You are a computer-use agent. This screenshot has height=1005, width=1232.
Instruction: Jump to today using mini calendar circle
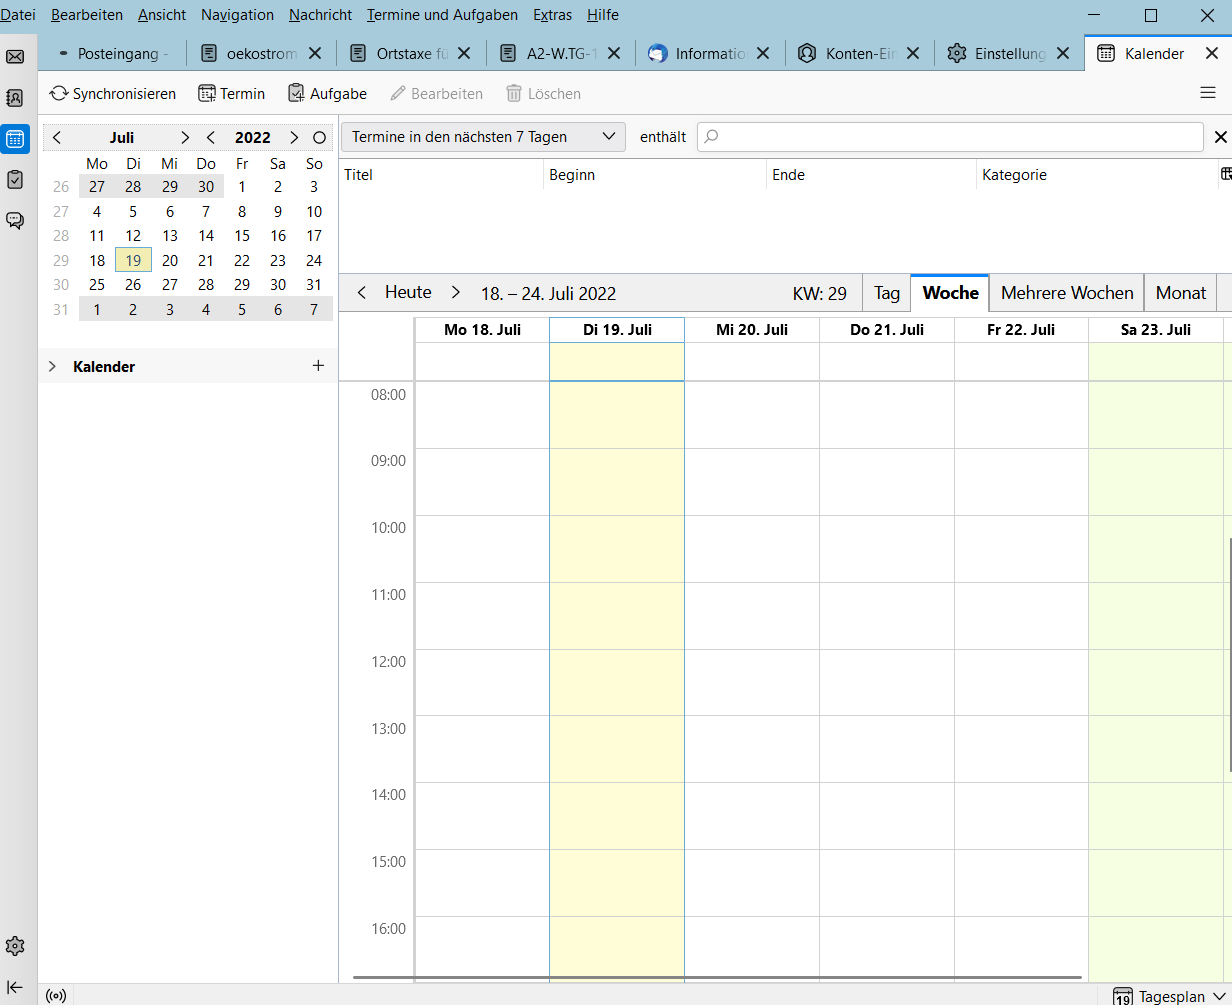tap(320, 138)
